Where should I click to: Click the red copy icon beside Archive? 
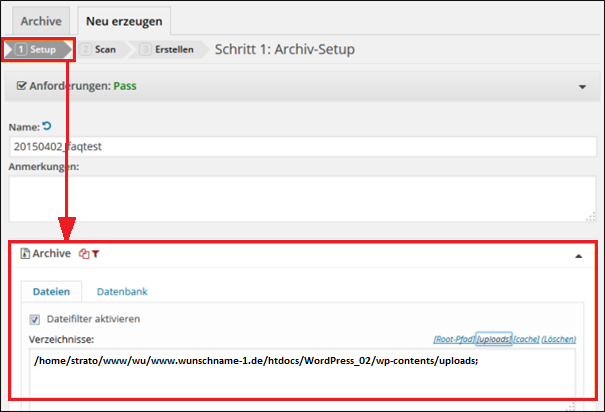pyautogui.click(x=84, y=254)
